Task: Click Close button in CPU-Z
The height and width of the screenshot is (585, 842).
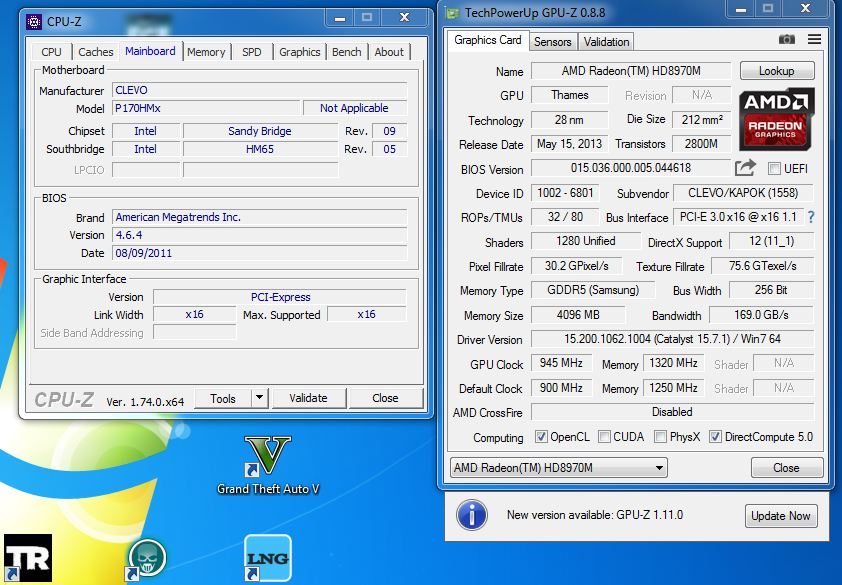Action: [385, 398]
